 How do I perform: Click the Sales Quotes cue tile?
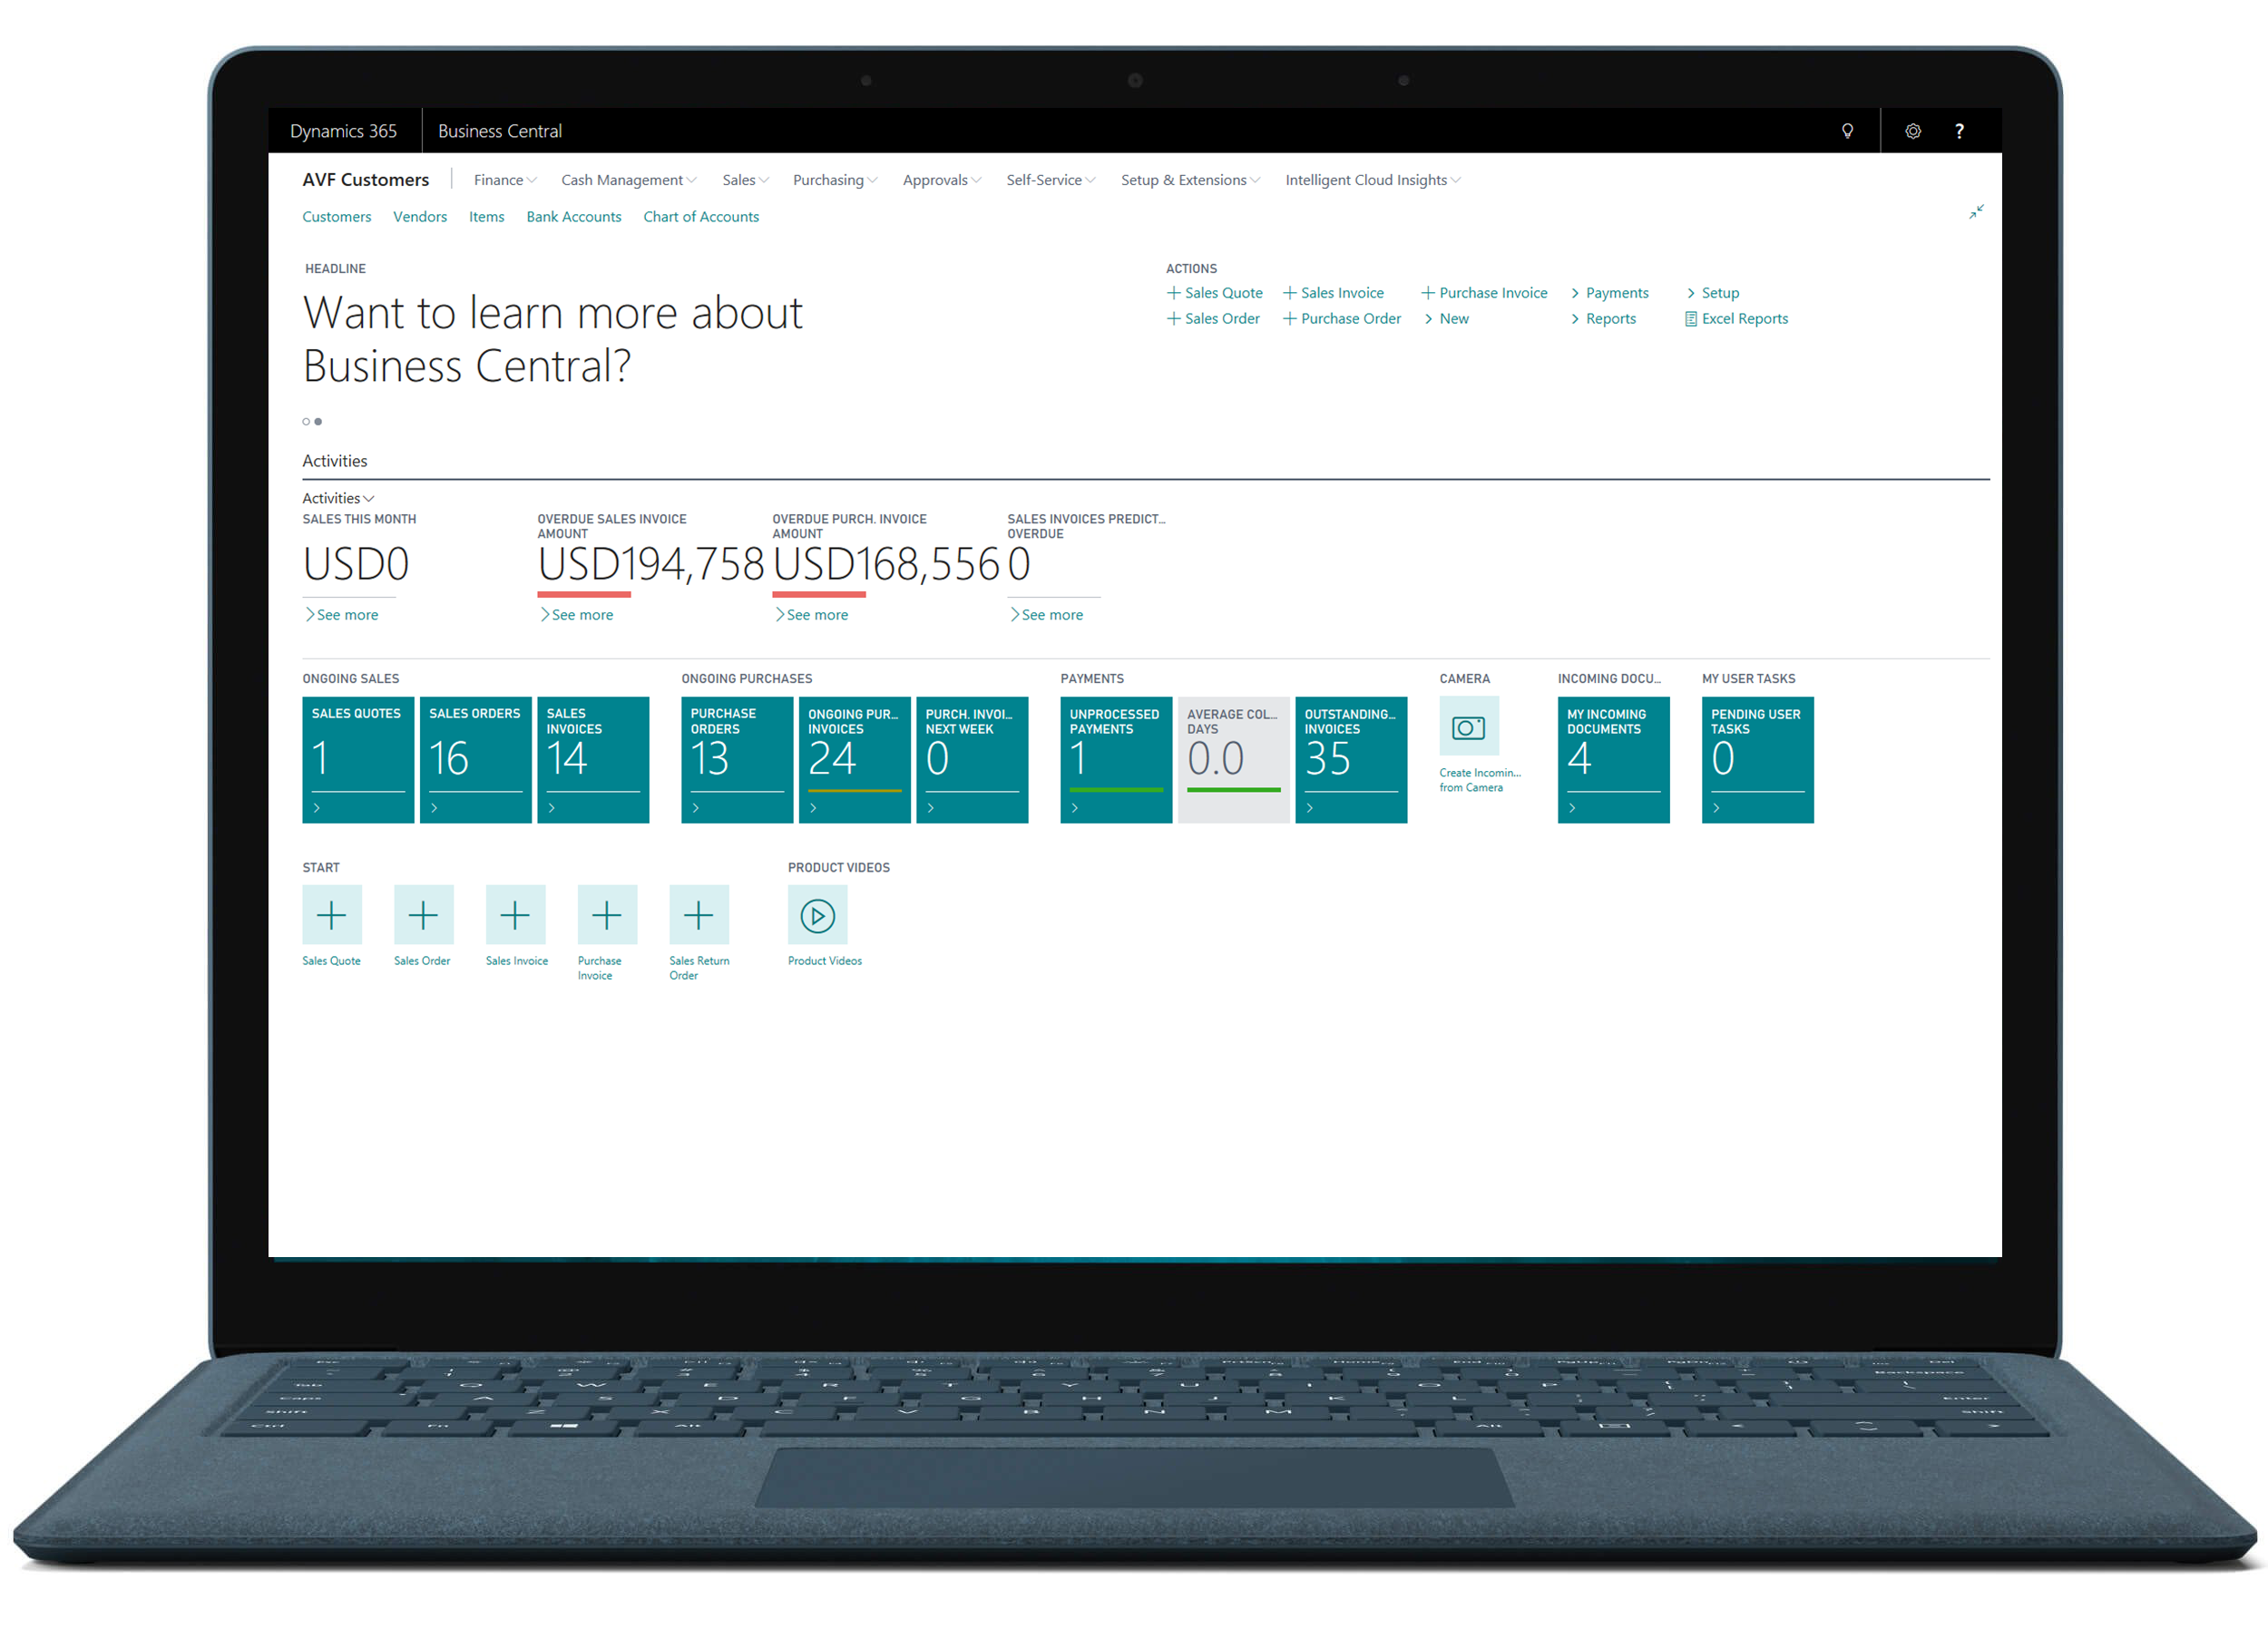(x=358, y=760)
